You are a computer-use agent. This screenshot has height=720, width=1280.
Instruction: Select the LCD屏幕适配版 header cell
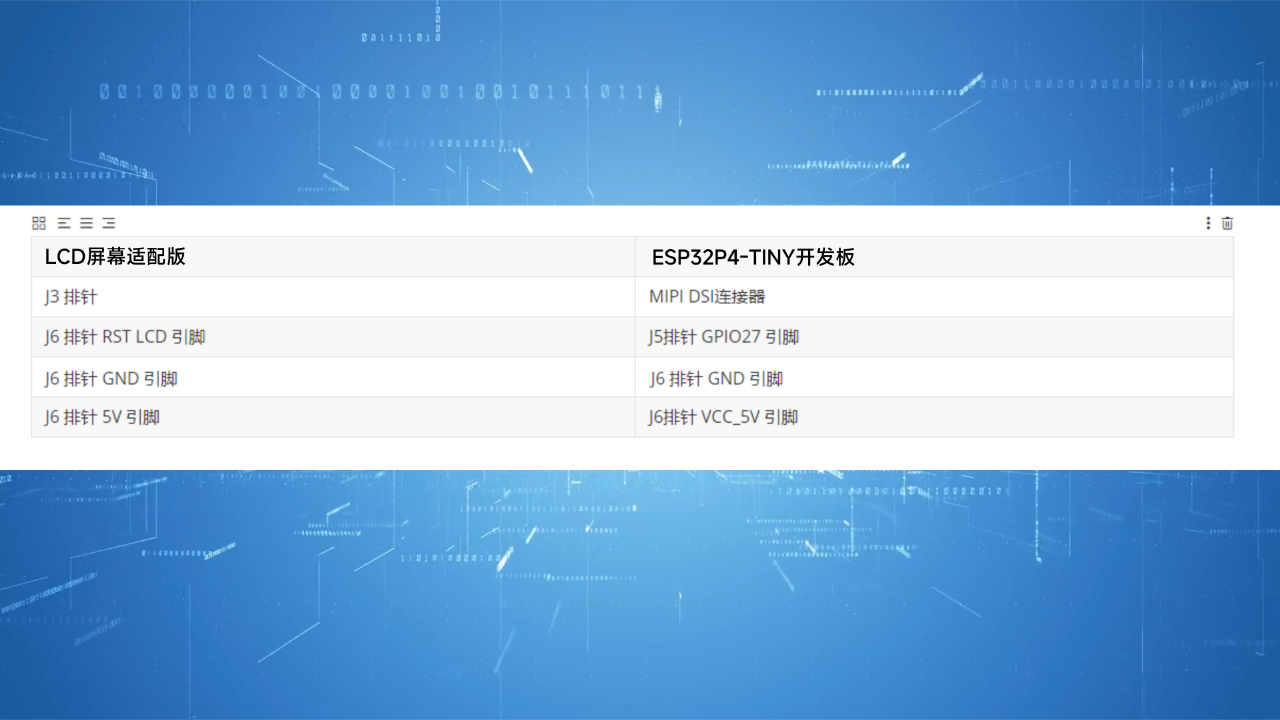click(120, 257)
